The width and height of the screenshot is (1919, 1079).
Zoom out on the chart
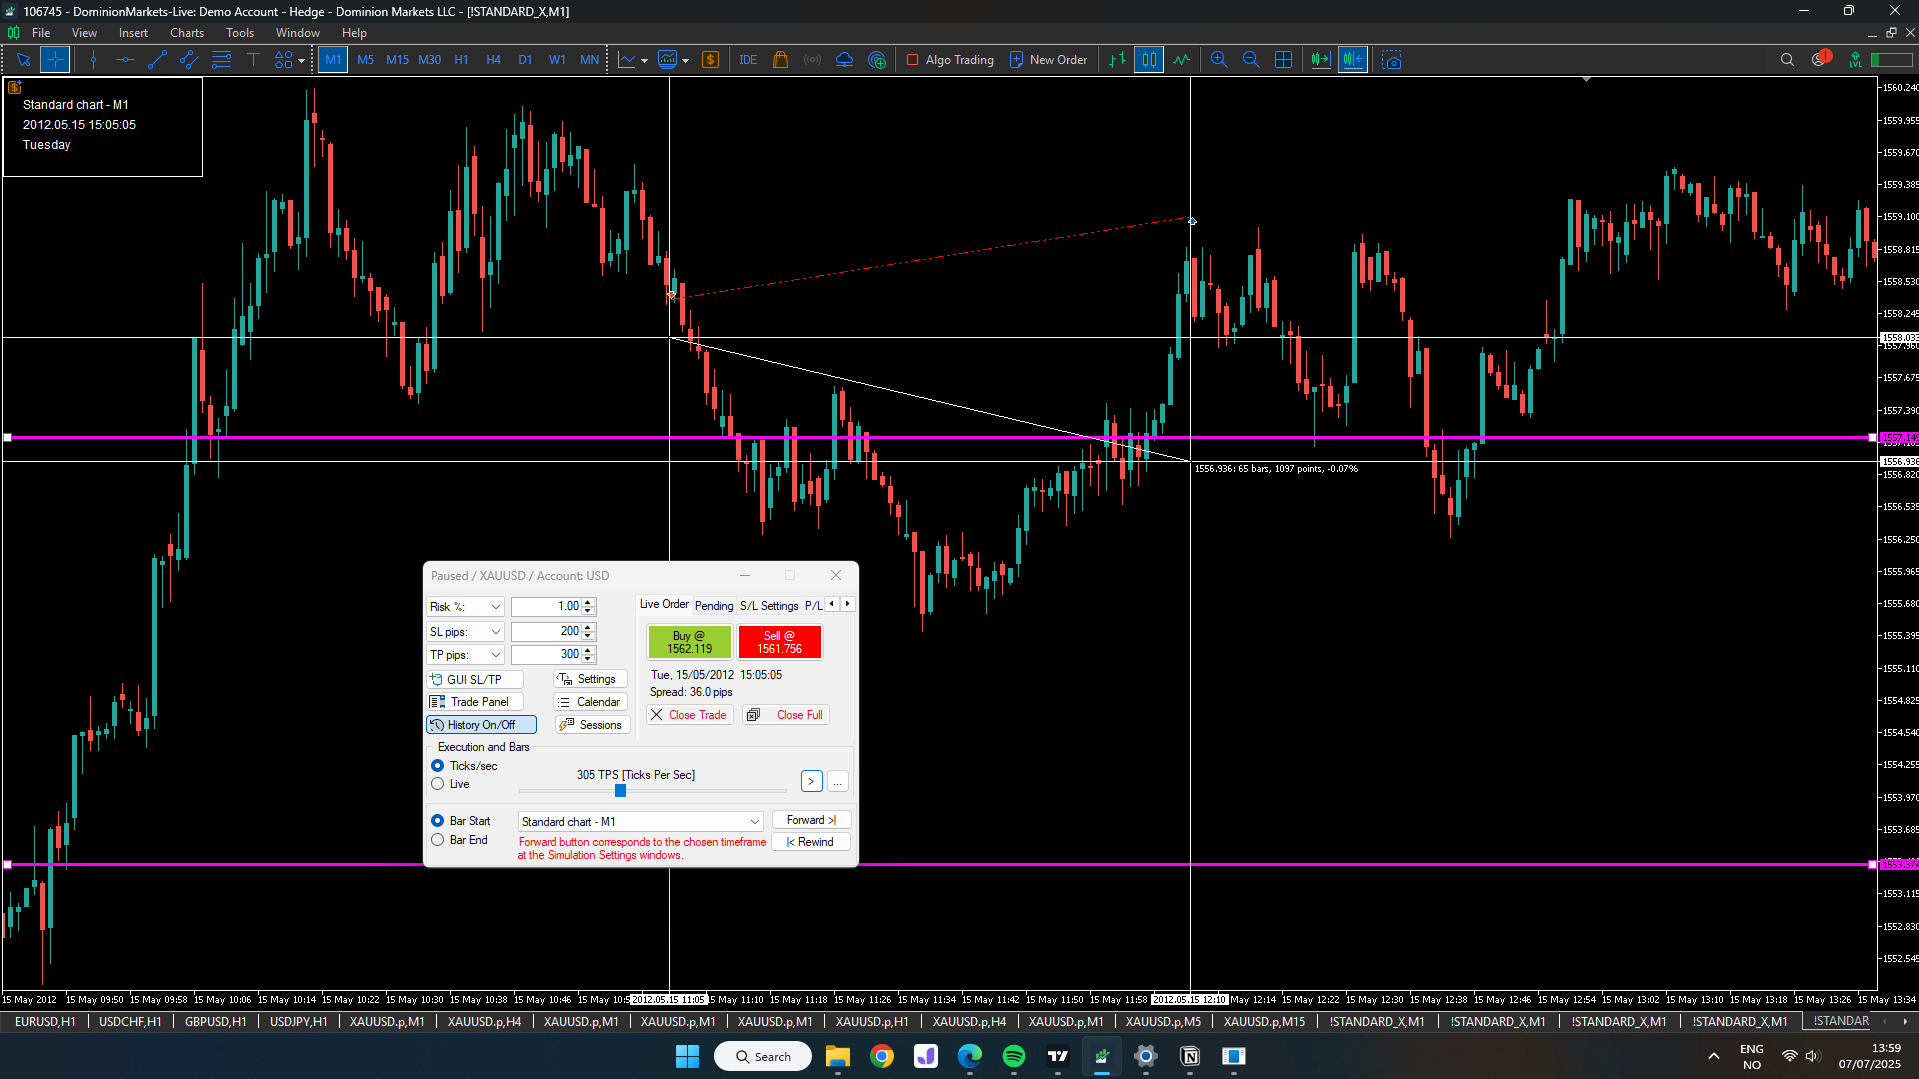[1251, 60]
